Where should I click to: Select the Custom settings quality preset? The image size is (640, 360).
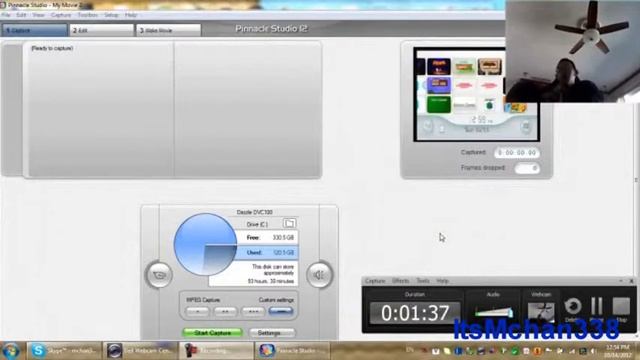281,312
